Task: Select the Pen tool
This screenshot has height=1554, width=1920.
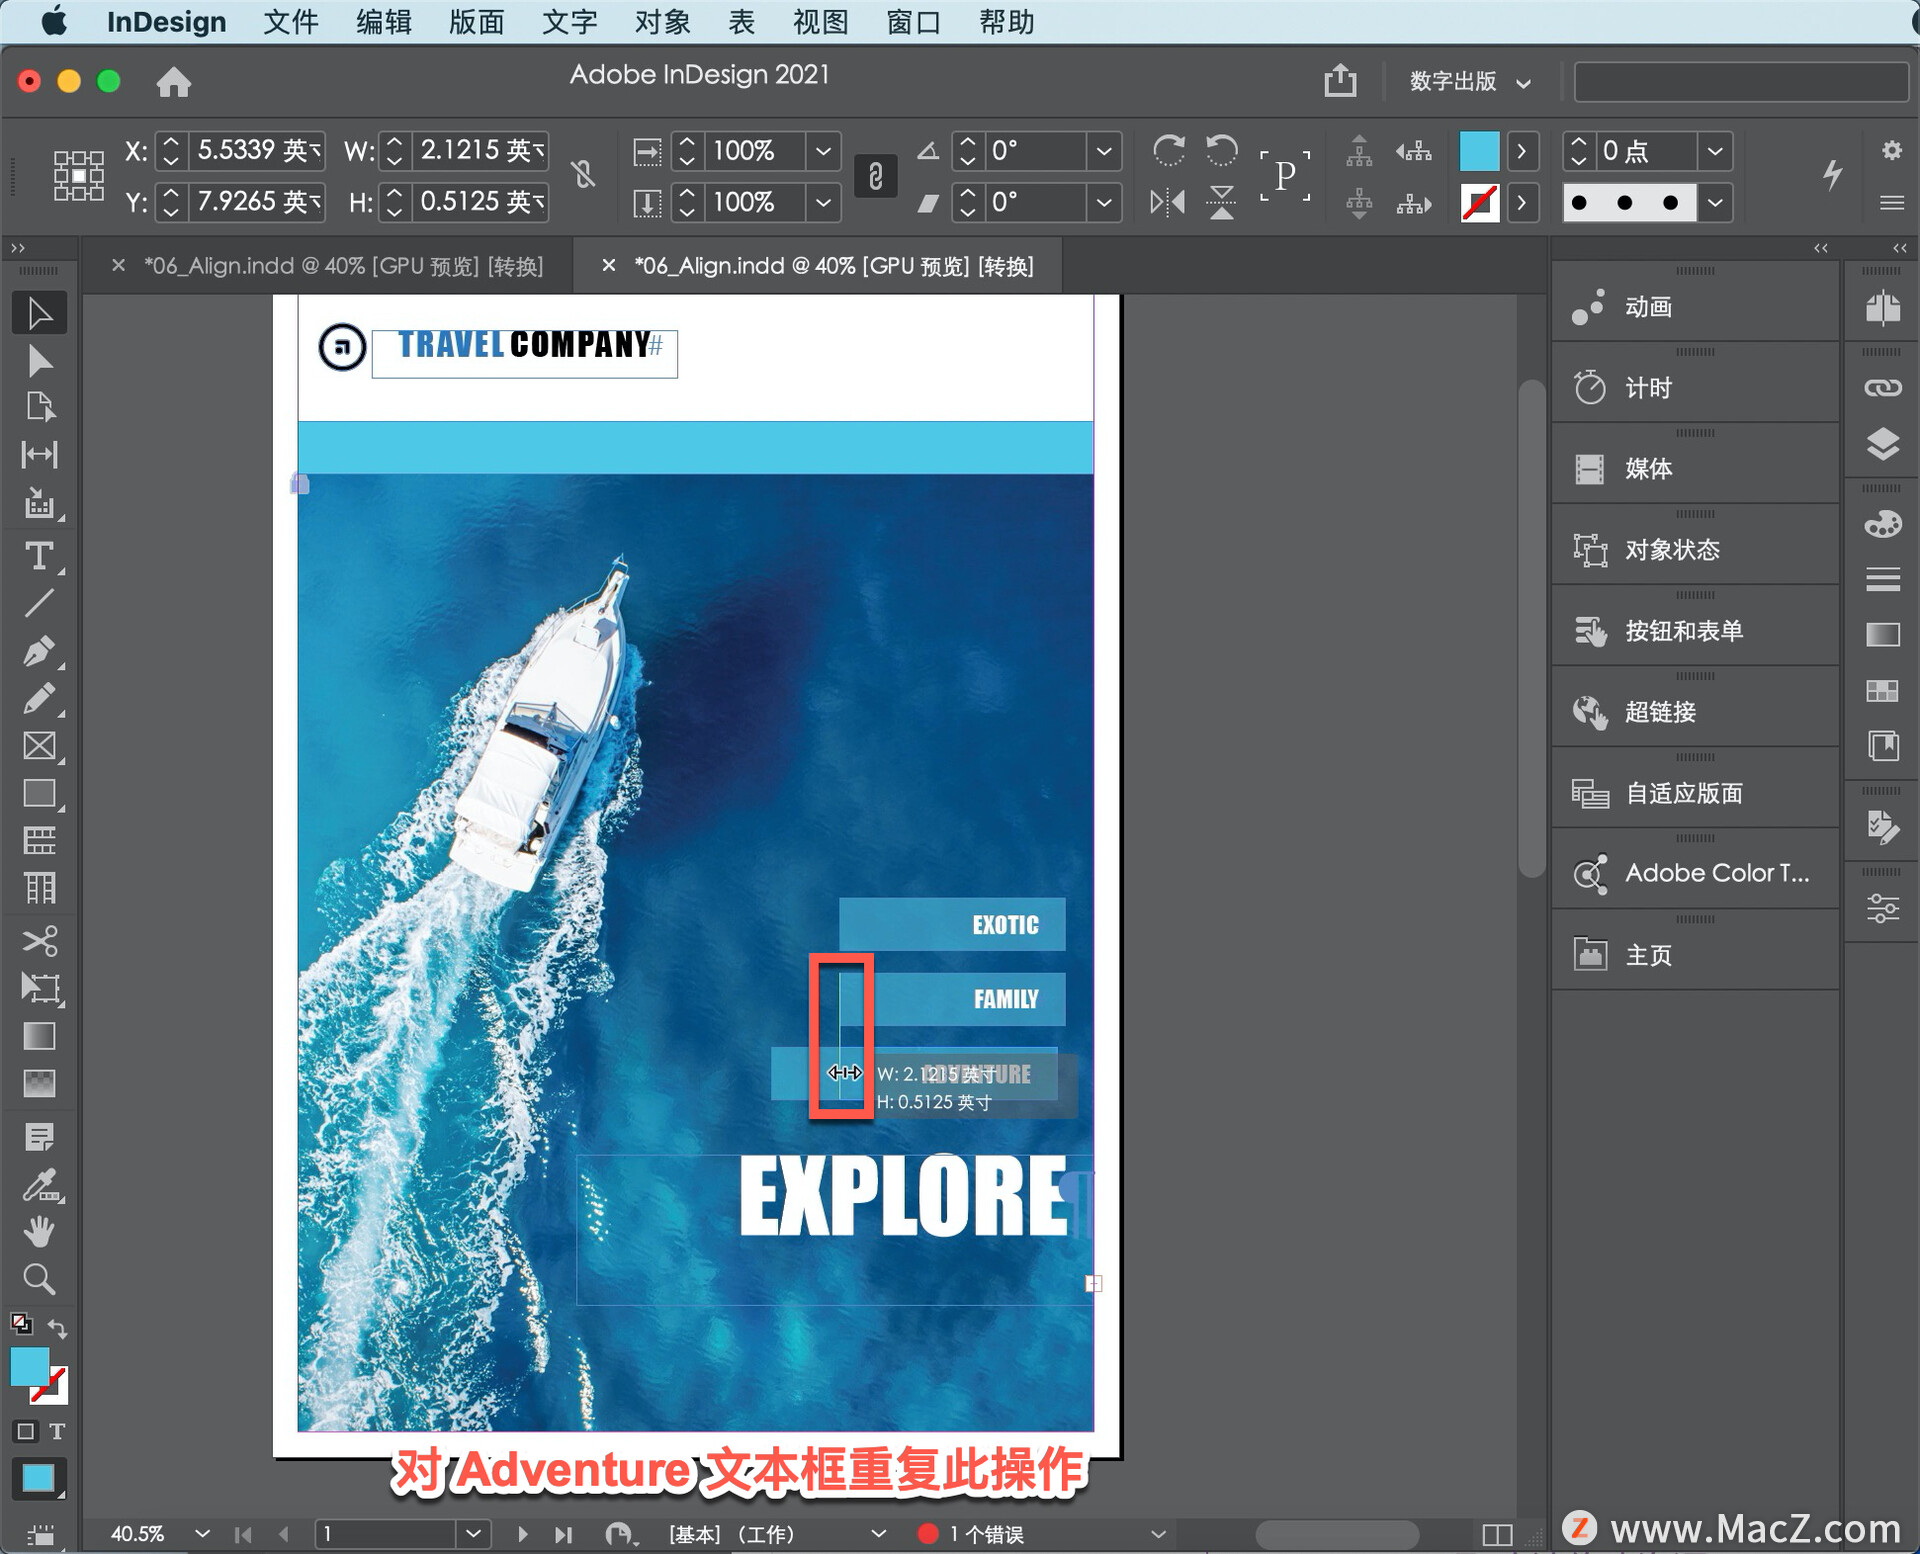Action: (39, 651)
